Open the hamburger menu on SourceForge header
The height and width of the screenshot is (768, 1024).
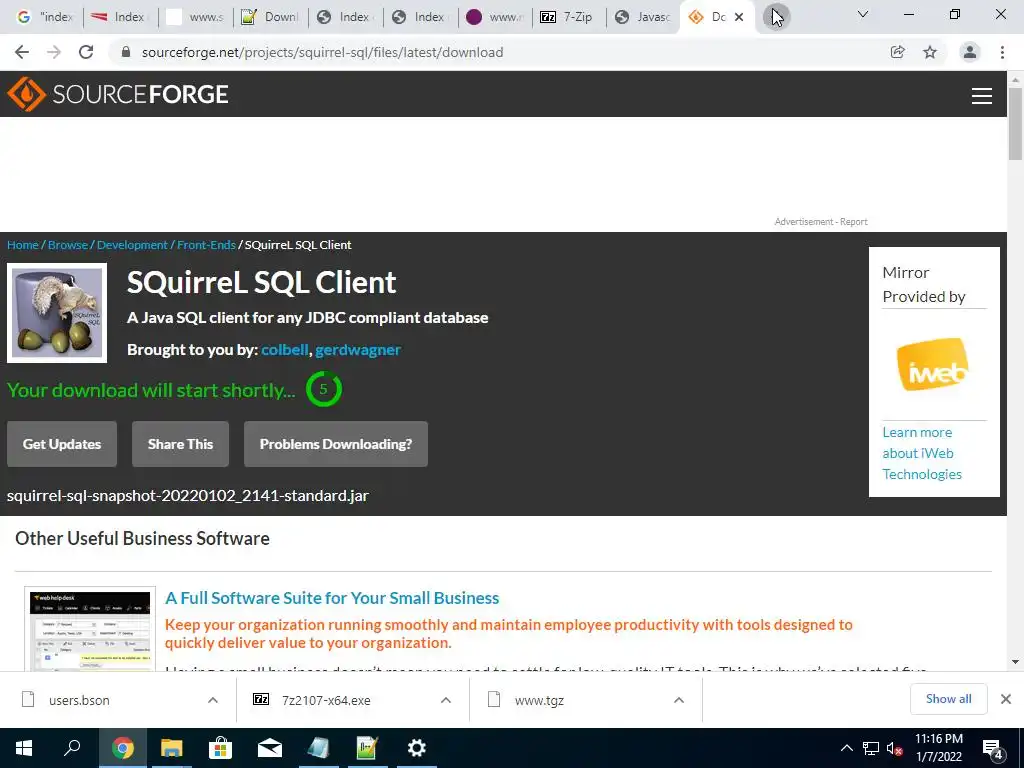click(x=982, y=96)
